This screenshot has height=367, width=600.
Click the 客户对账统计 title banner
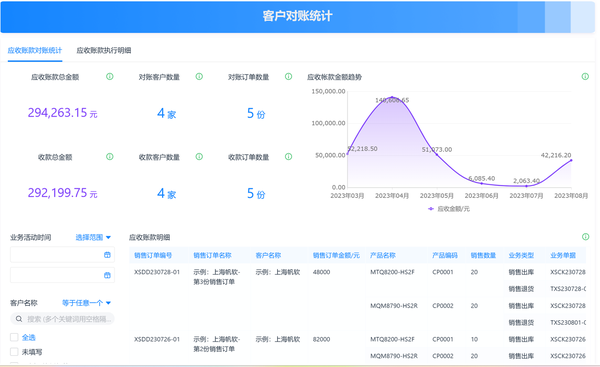pos(297,16)
